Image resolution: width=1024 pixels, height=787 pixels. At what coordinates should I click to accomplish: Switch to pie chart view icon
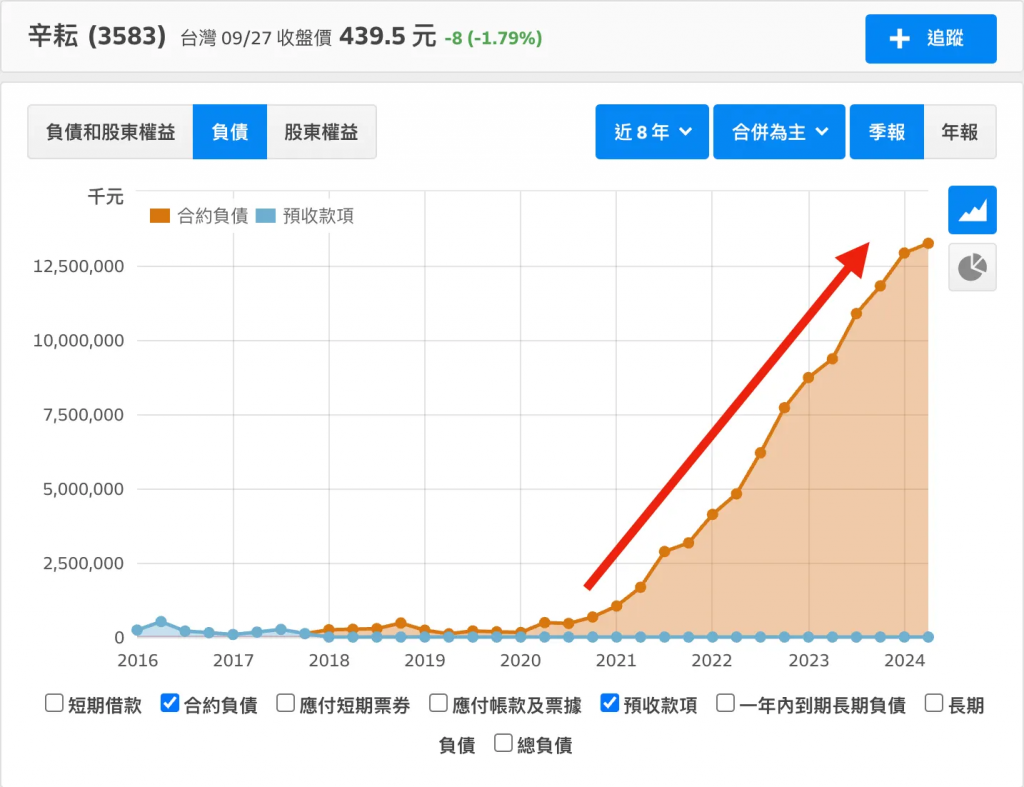coord(972,267)
